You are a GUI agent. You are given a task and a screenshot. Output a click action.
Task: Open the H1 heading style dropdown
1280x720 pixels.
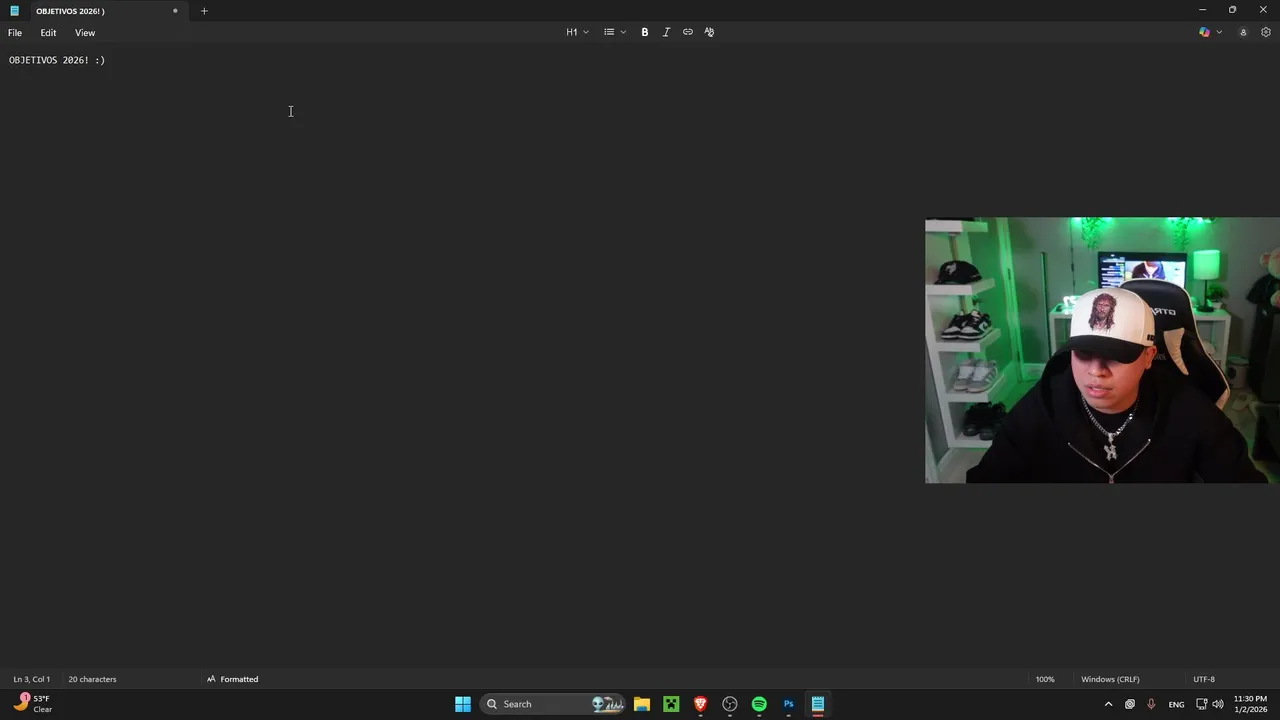coord(577,32)
